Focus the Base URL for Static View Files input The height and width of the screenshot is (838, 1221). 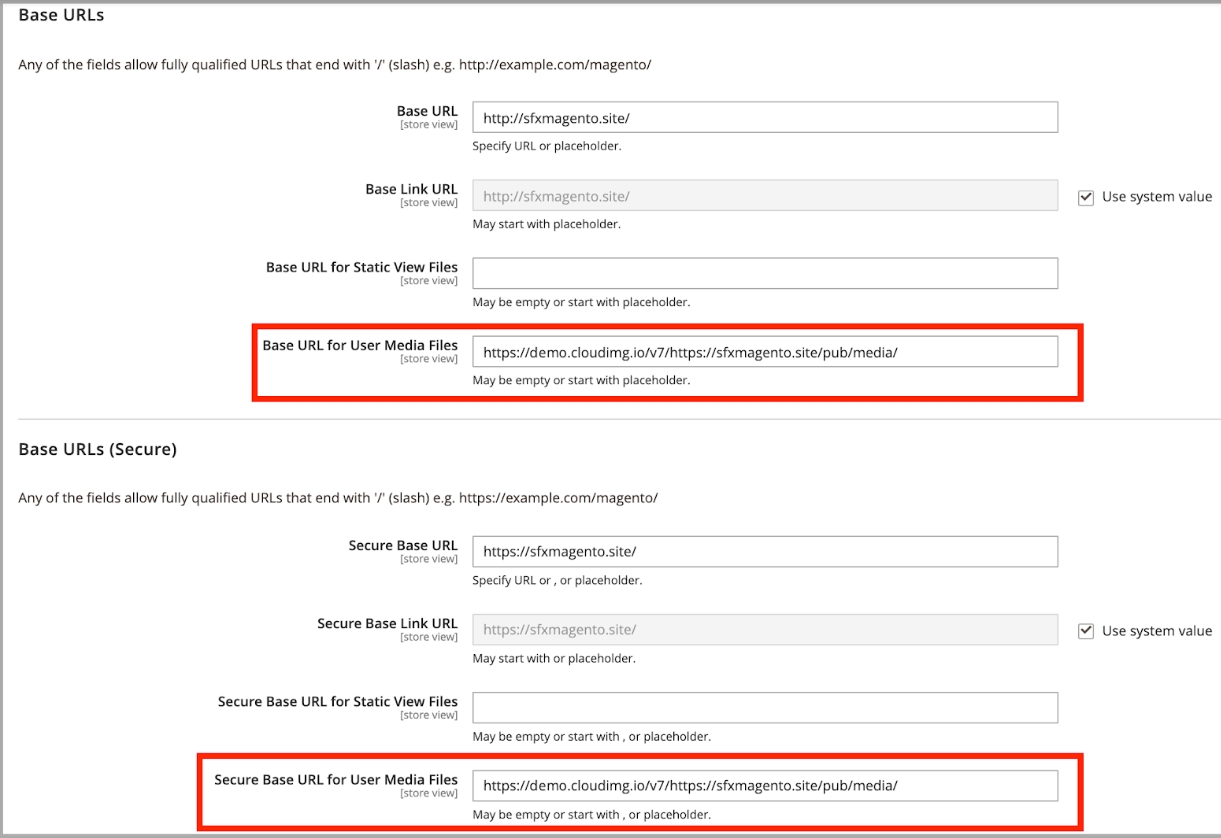click(x=764, y=274)
